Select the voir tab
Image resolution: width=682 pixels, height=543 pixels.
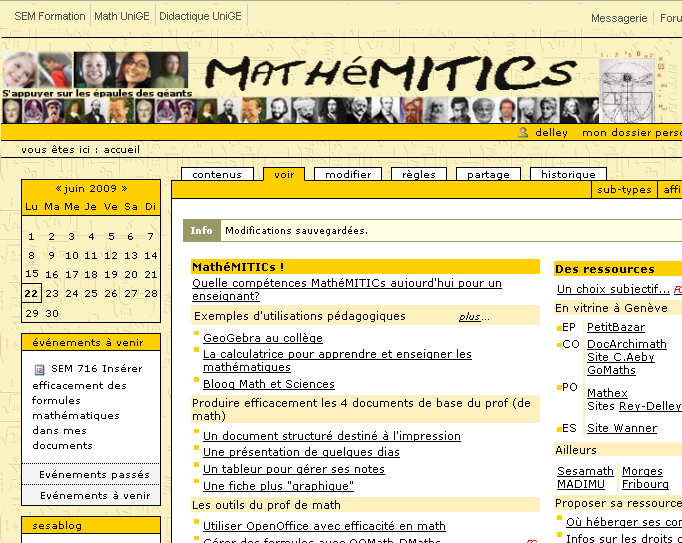point(284,174)
